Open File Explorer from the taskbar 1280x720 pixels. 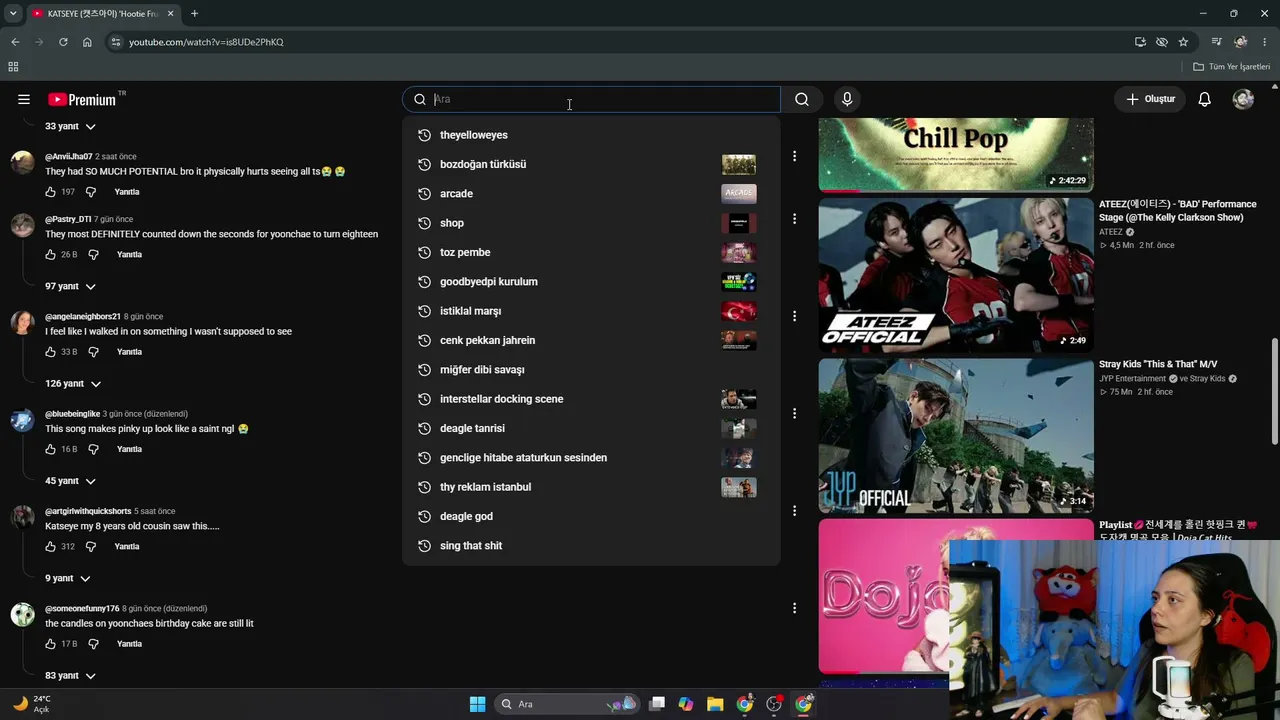click(x=715, y=704)
